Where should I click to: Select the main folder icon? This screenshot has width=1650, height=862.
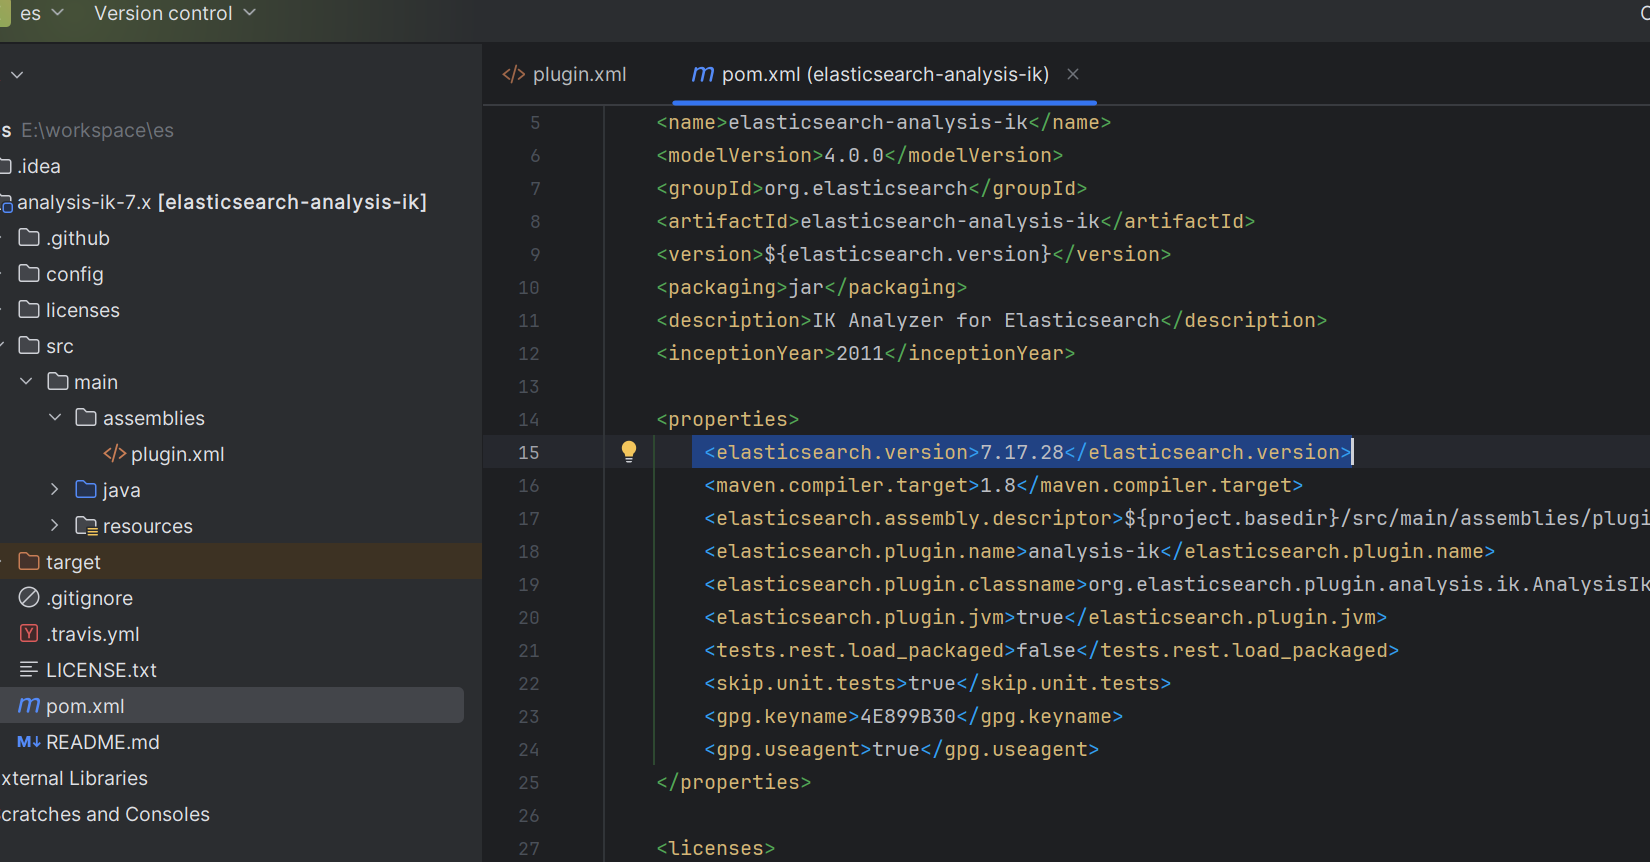58,382
